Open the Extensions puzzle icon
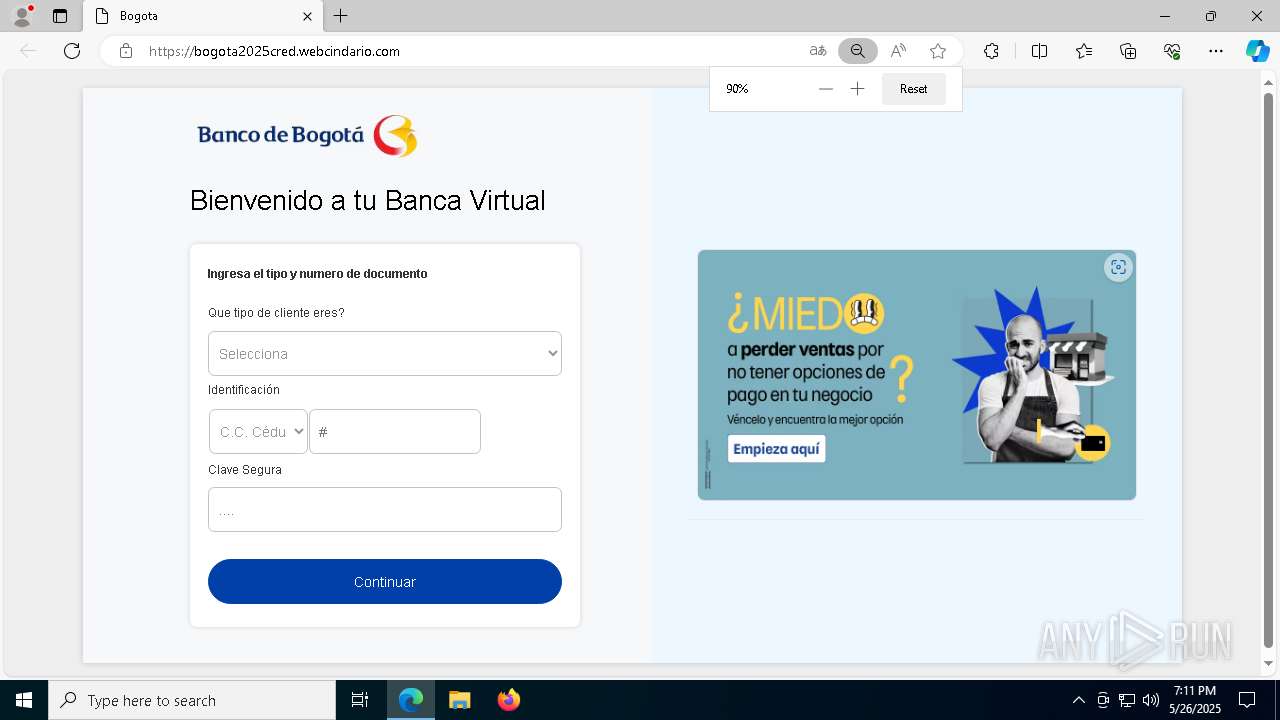This screenshot has height=720, width=1280. pos(991,51)
